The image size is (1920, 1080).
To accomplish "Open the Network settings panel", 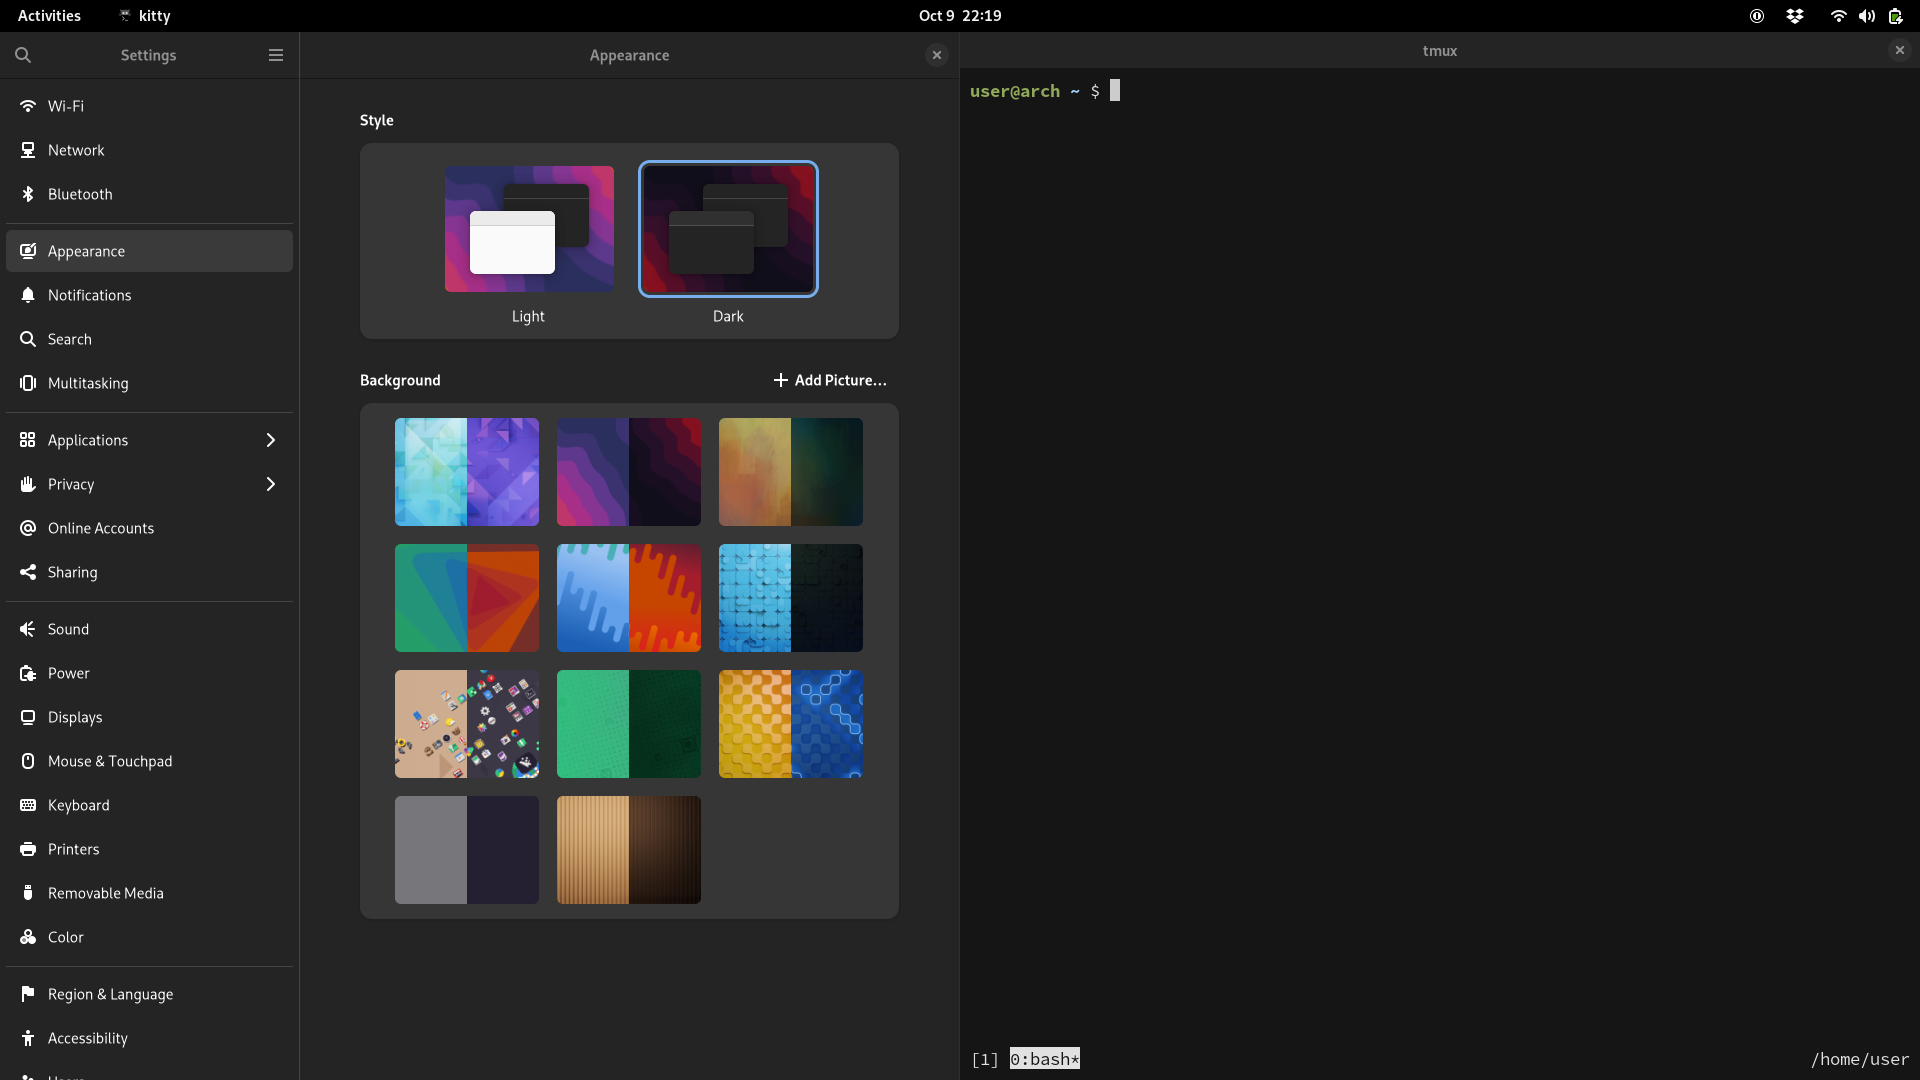I will [149, 150].
